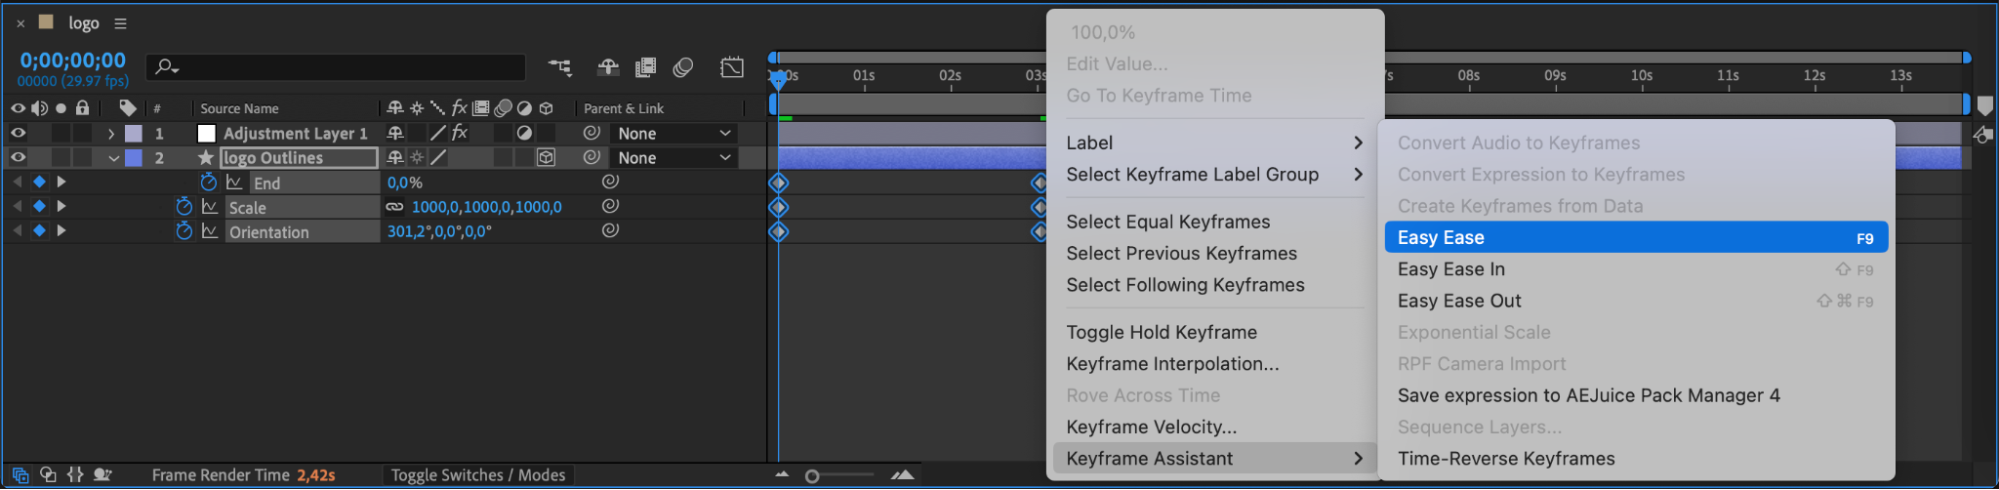Expand the Adjustment Layer 1 properties
Screen dimensions: 1999x490
(x=111, y=133)
